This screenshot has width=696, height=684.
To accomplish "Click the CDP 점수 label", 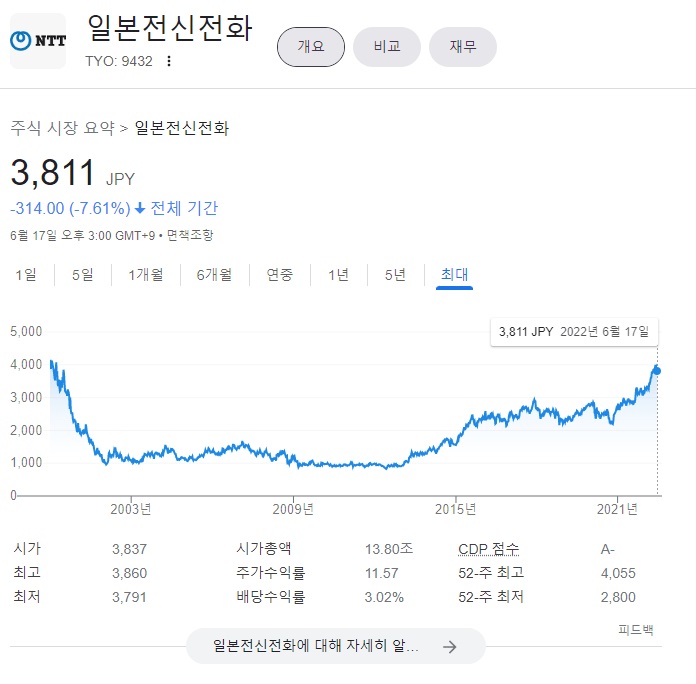I will coord(488,549).
